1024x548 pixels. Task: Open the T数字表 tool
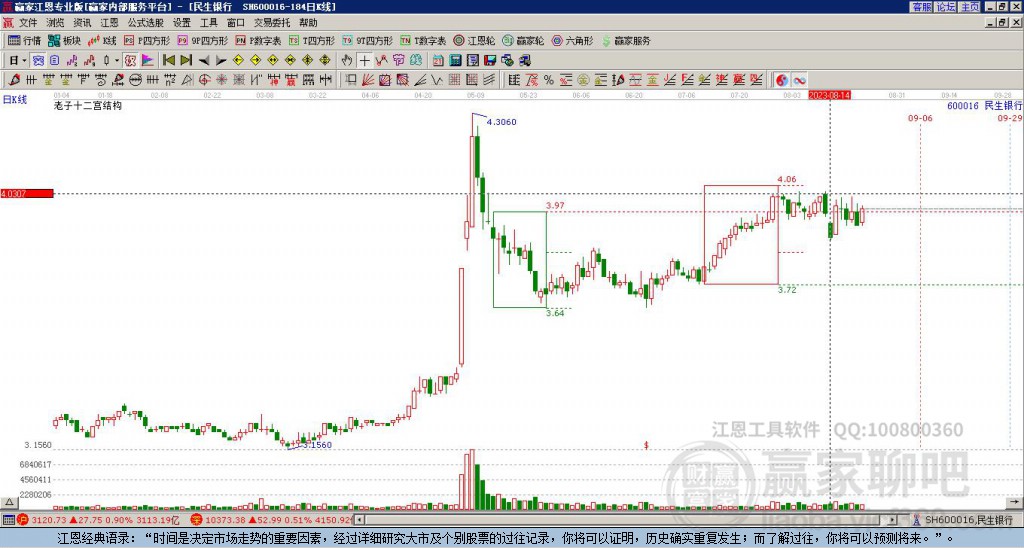(x=423, y=40)
